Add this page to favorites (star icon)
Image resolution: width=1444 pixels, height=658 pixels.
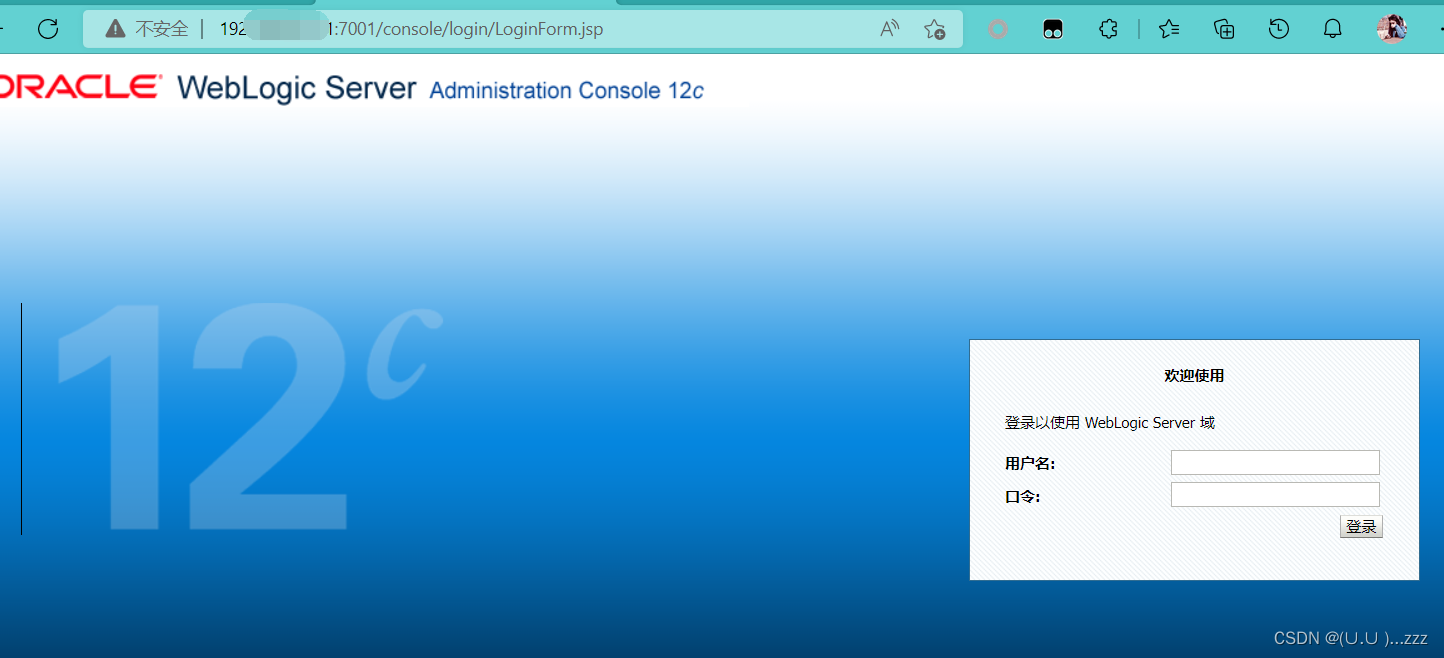coord(934,29)
